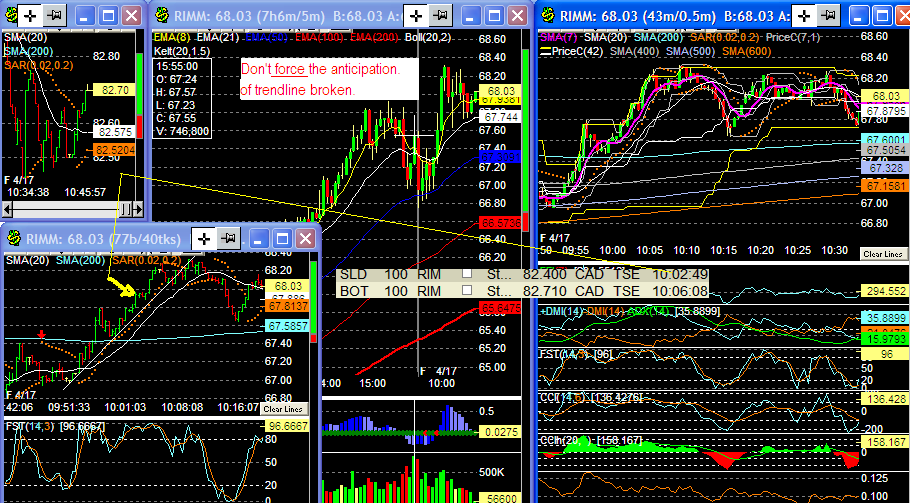
Task: Click the SLD price 82.400
Action: [x=546, y=273]
